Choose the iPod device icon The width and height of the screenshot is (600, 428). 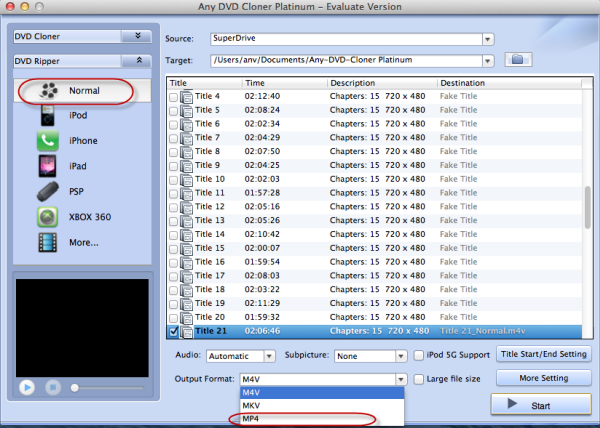[47, 116]
